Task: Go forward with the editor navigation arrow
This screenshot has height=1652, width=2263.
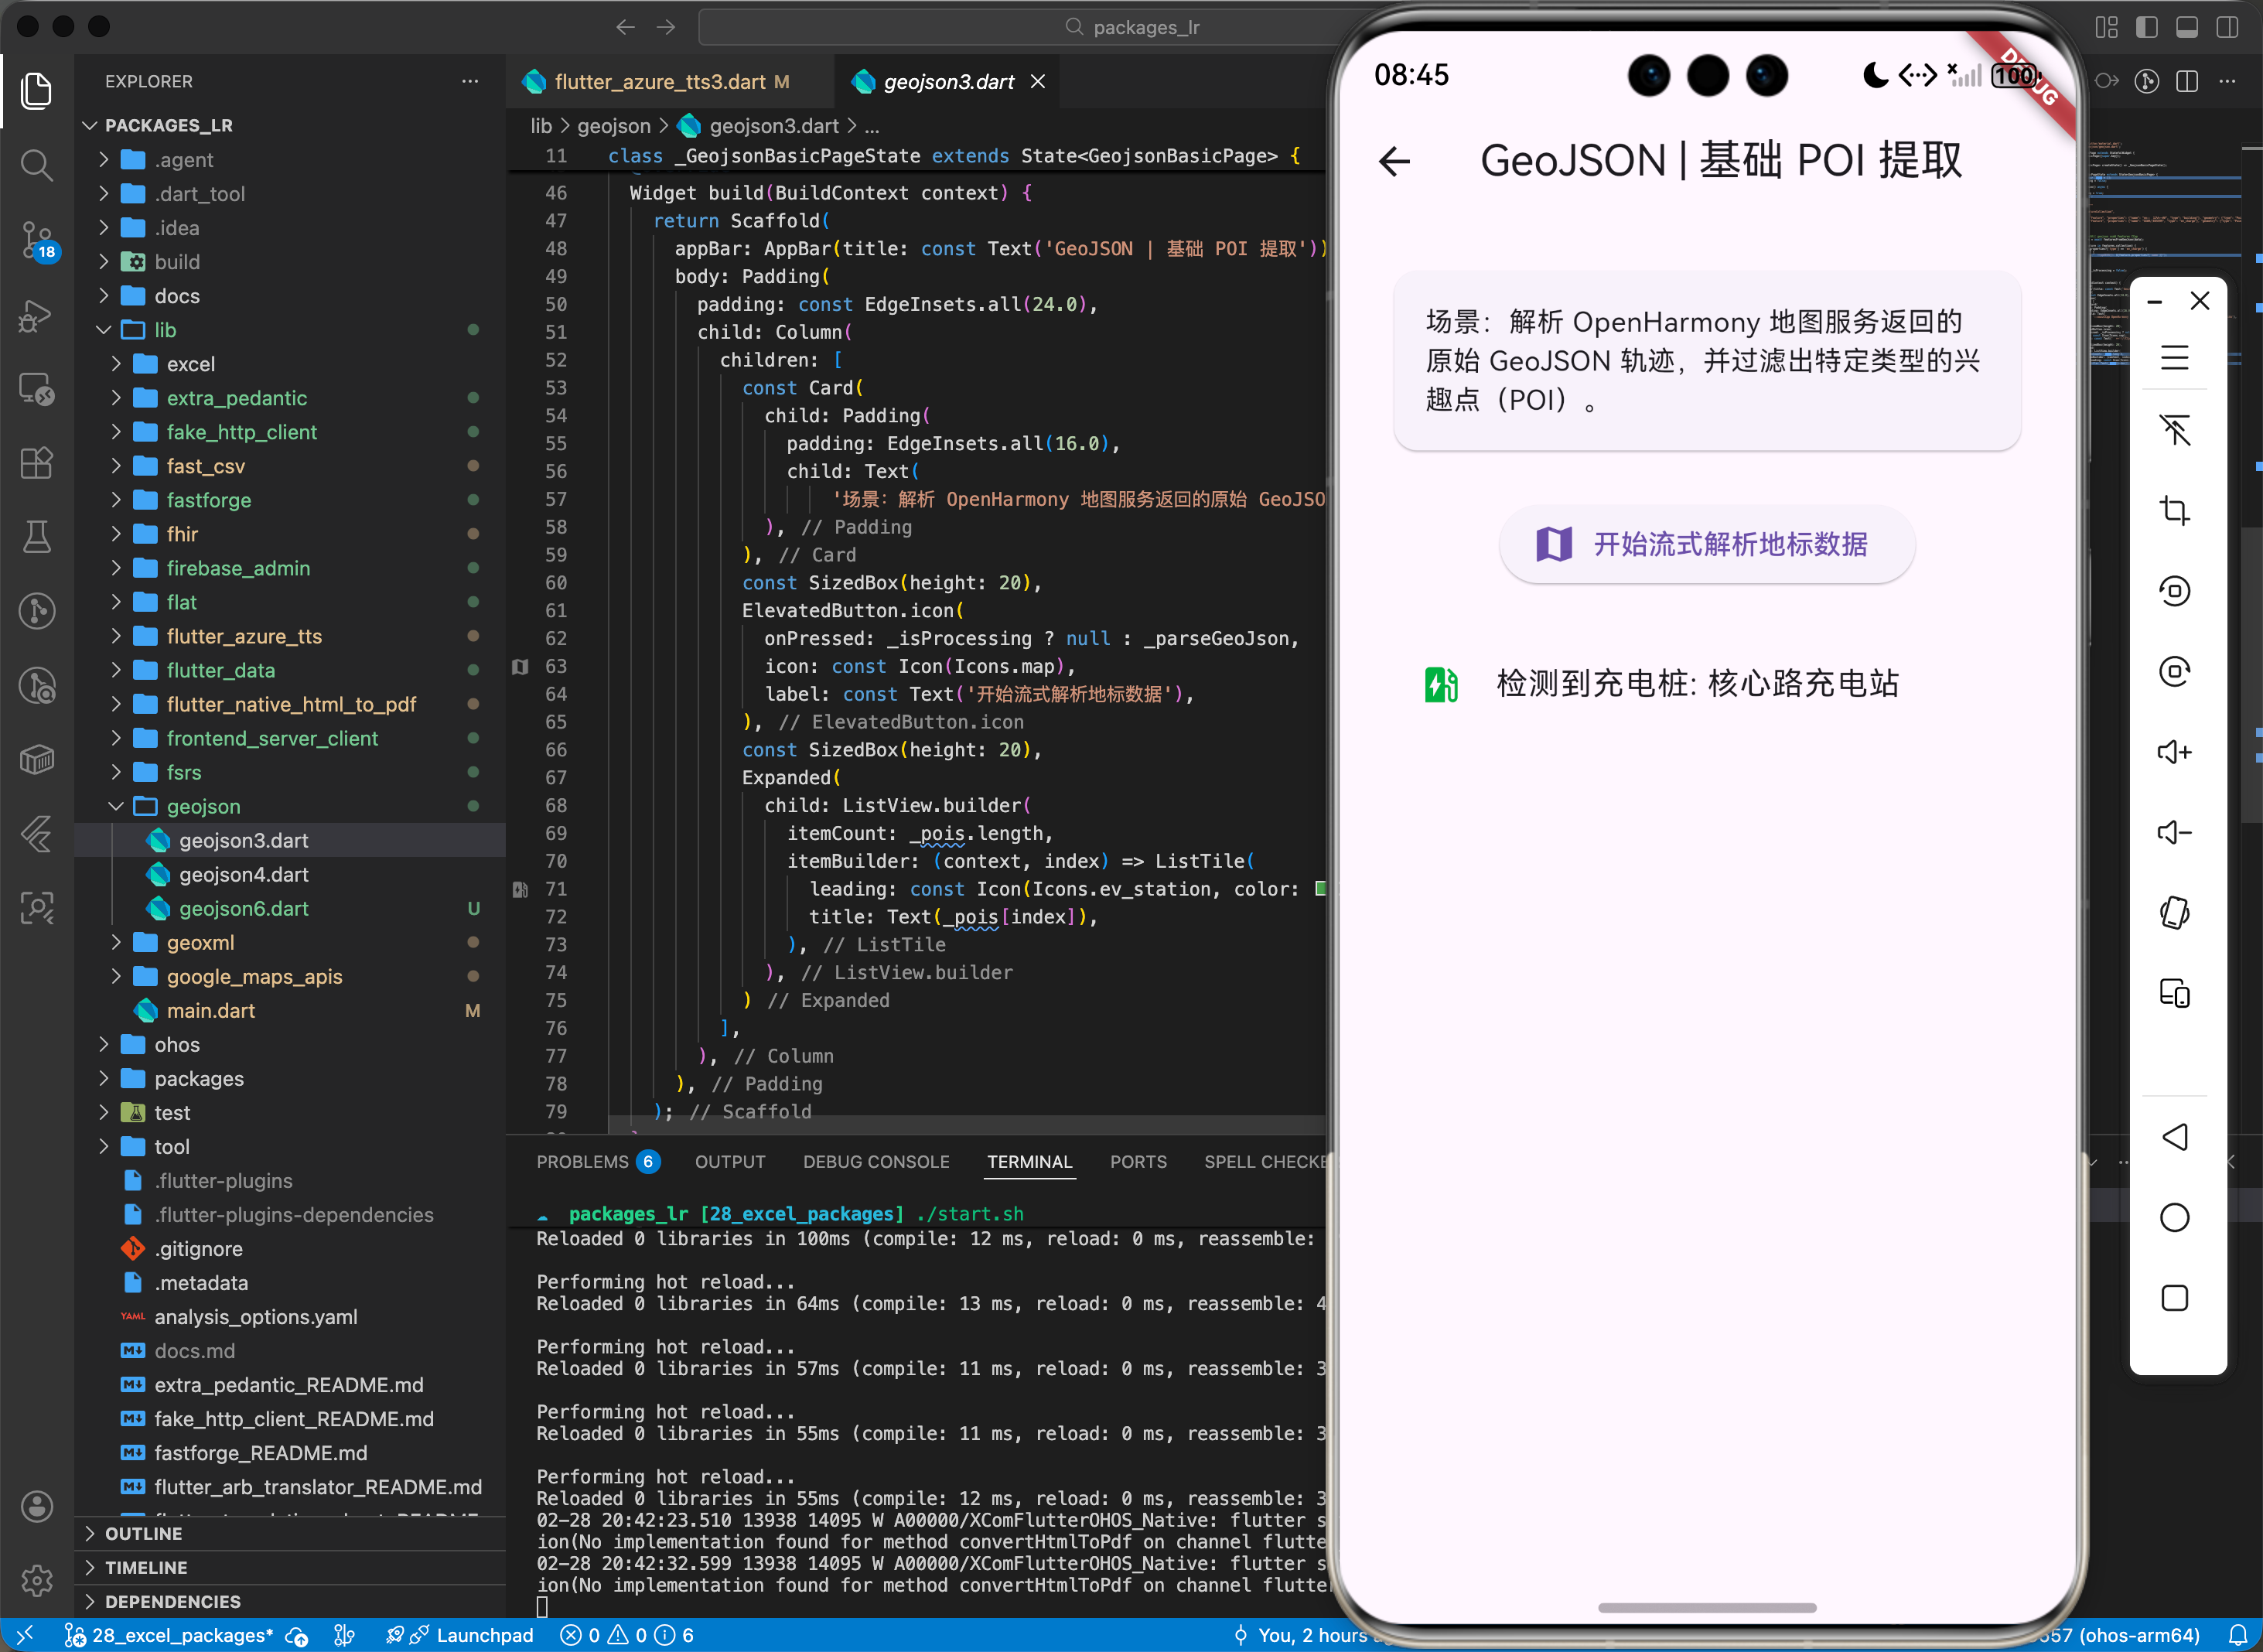Action: [x=666, y=27]
